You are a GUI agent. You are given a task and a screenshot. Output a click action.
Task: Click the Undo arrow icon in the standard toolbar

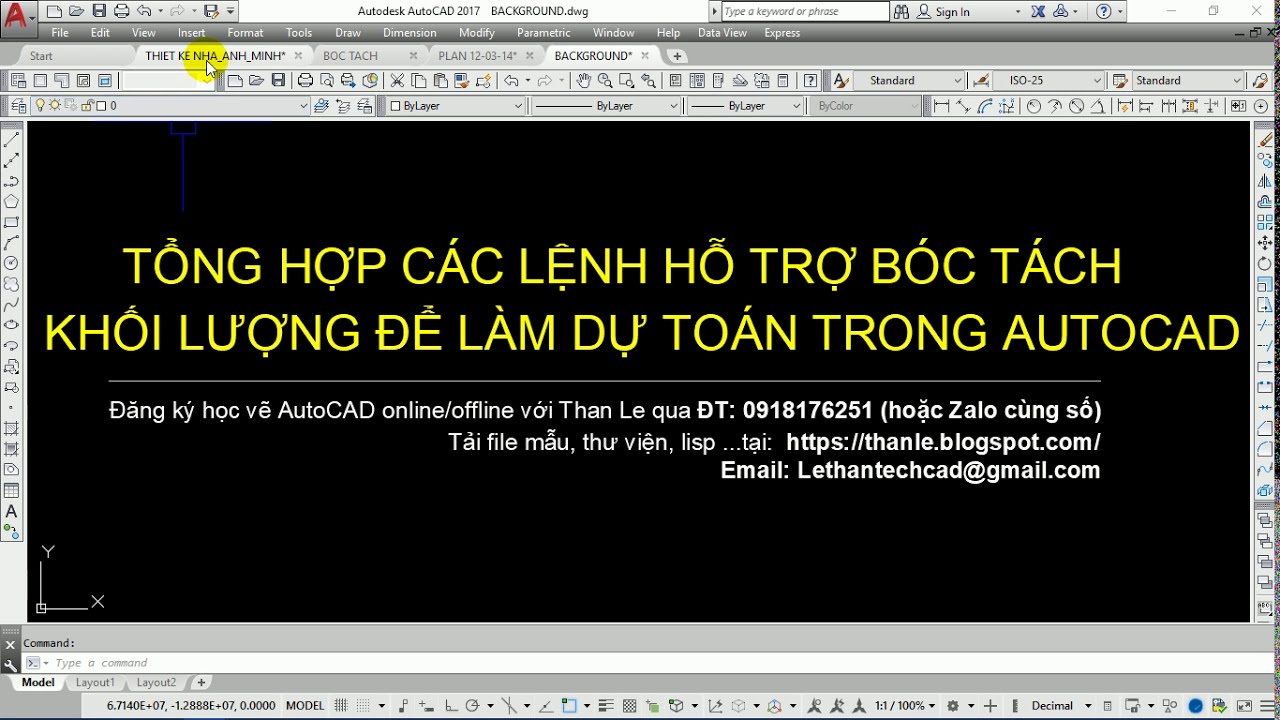pyautogui.click(x=511, y=80)
